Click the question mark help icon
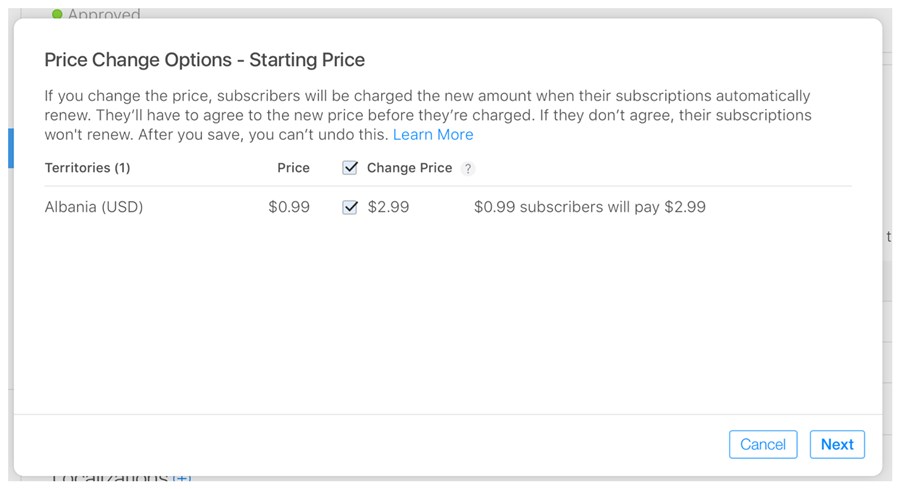Image resolution: width=900 pixels, height=489 pixels. pyautogui.click(x=468, y=168)
